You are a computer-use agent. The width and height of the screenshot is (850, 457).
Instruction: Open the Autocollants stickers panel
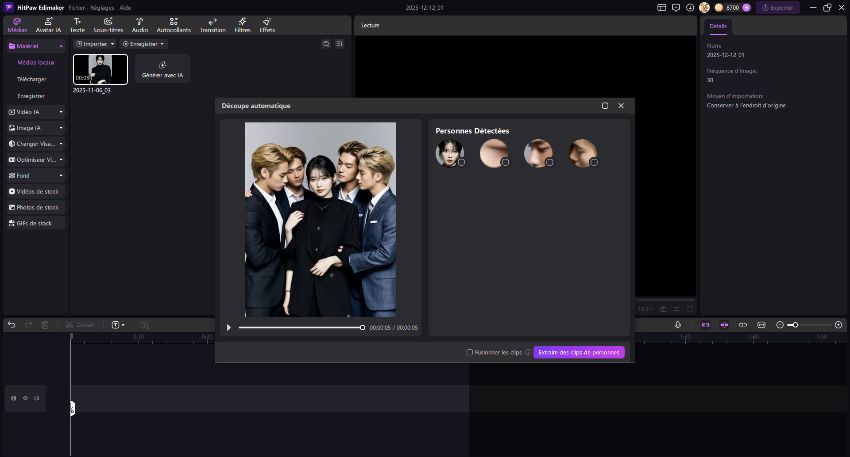173,24
